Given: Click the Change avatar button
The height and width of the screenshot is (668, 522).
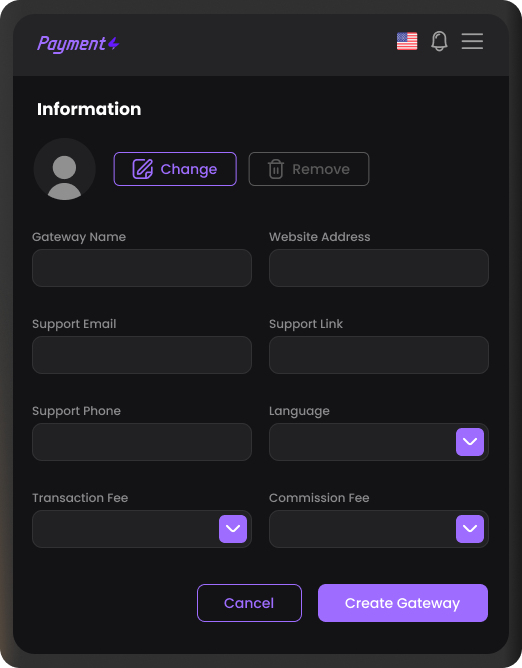Looking at the screenshot, I should click(x=175, y=169).
